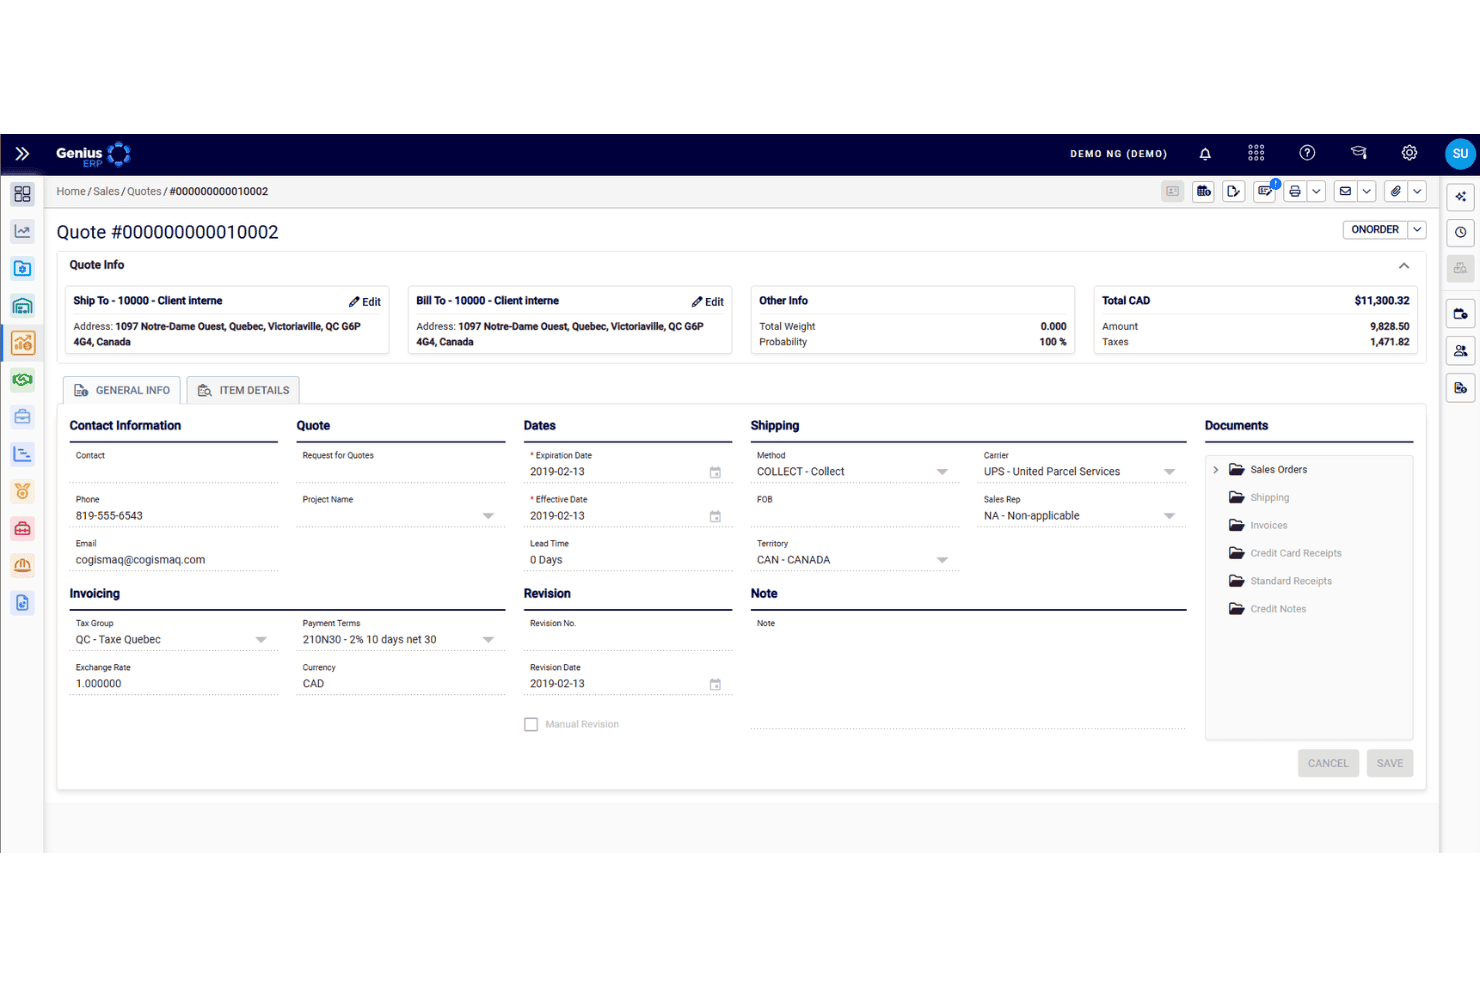The height and width of the screenshot is (987, 1480).
Task: Select the General Info tab
Action: tap(122, 391)
